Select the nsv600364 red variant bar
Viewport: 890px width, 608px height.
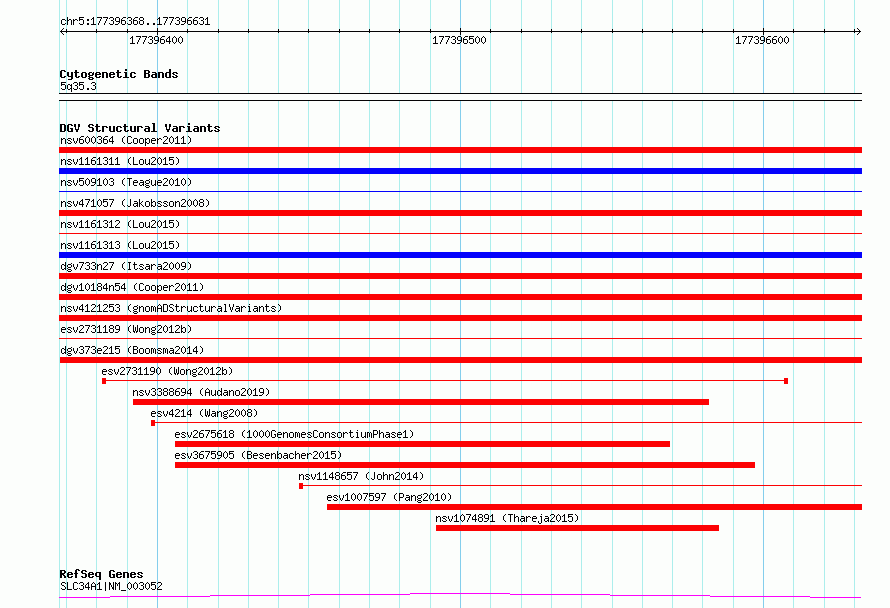click(460, 150)
